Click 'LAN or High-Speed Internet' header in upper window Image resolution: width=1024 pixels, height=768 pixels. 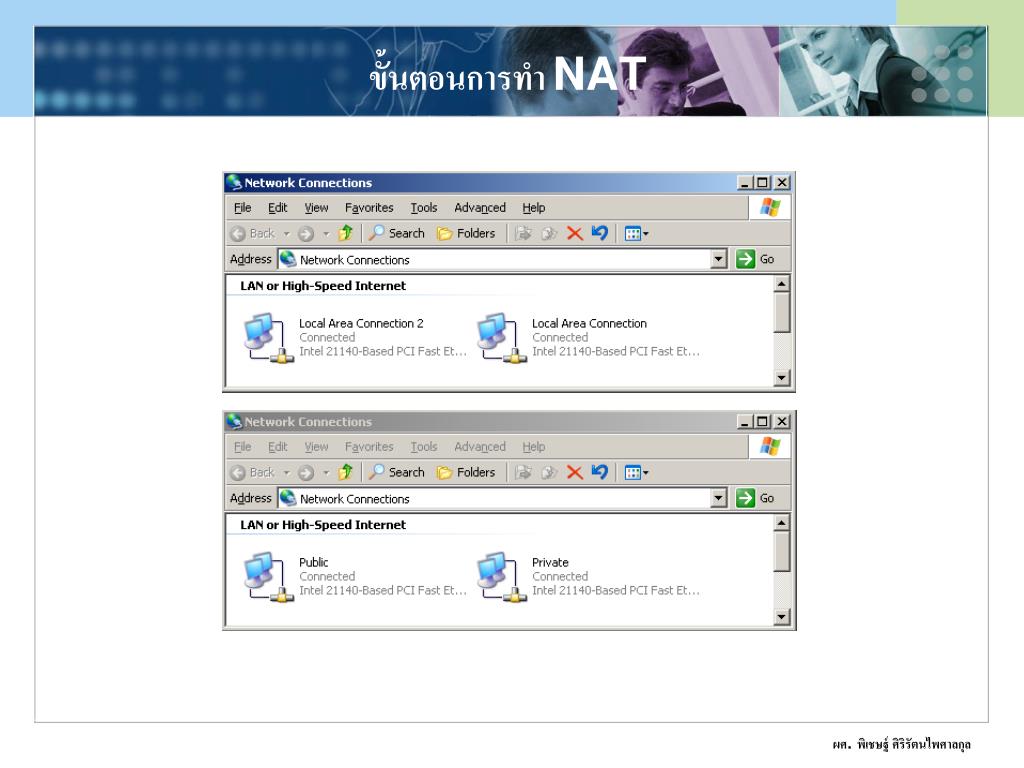323,285
